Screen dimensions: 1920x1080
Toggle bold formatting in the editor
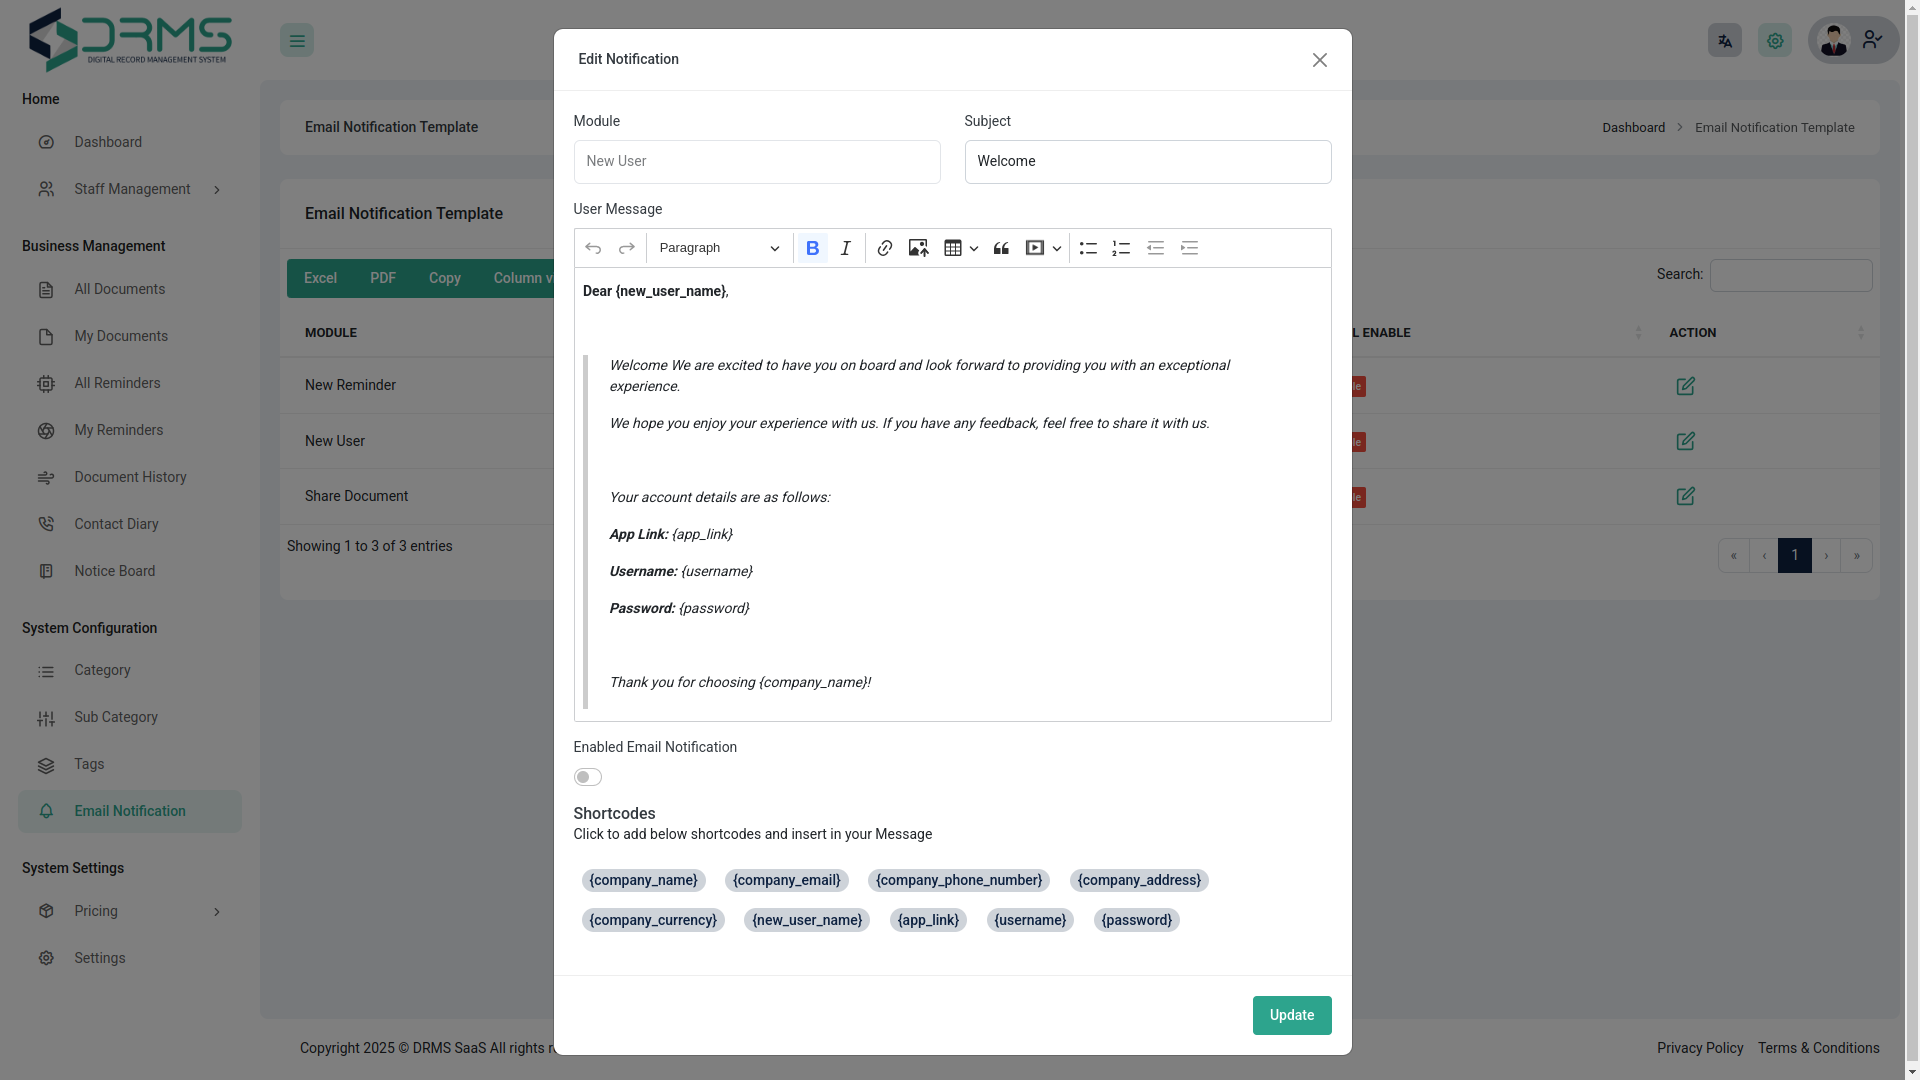pyautogui.click(x=812, y=248)
